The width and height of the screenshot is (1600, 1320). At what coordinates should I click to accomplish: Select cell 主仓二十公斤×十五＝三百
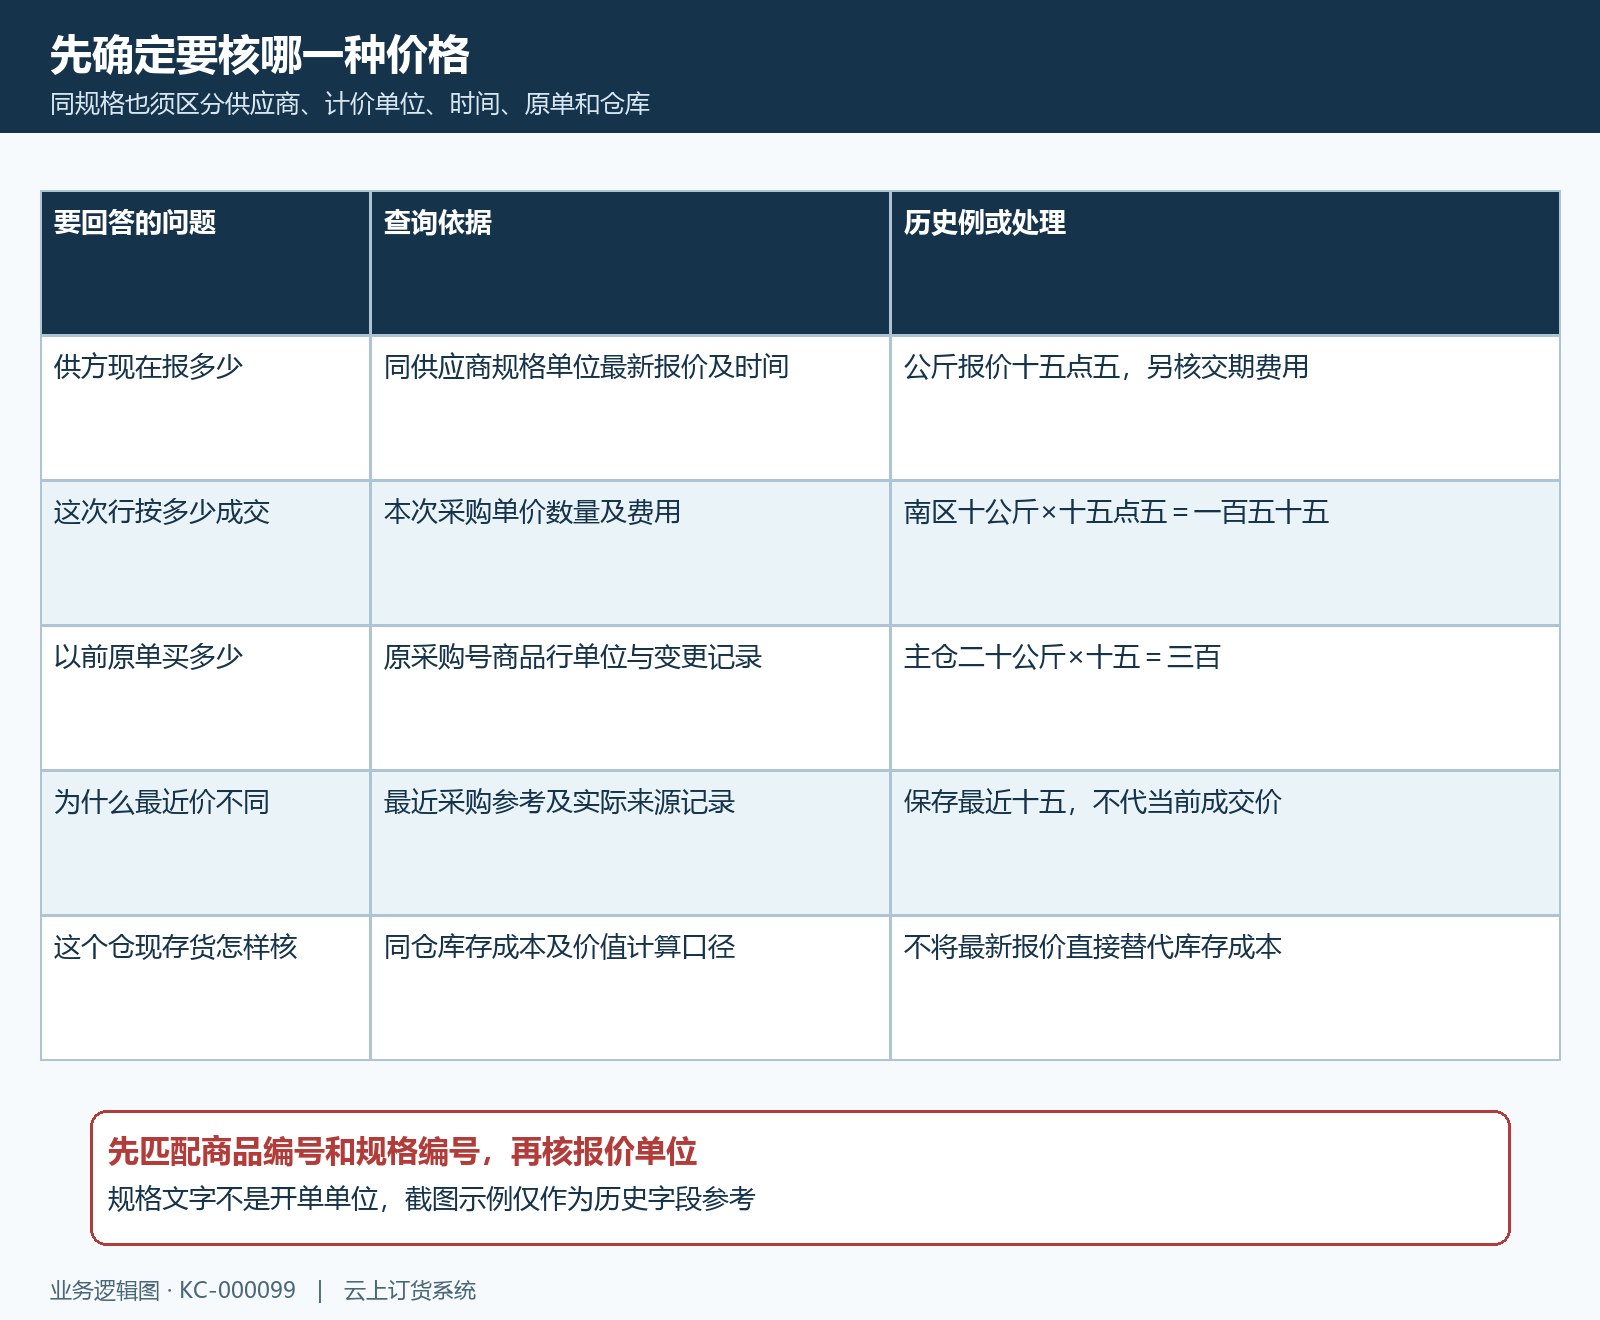pyautogui.click(x=1225, y=698)
